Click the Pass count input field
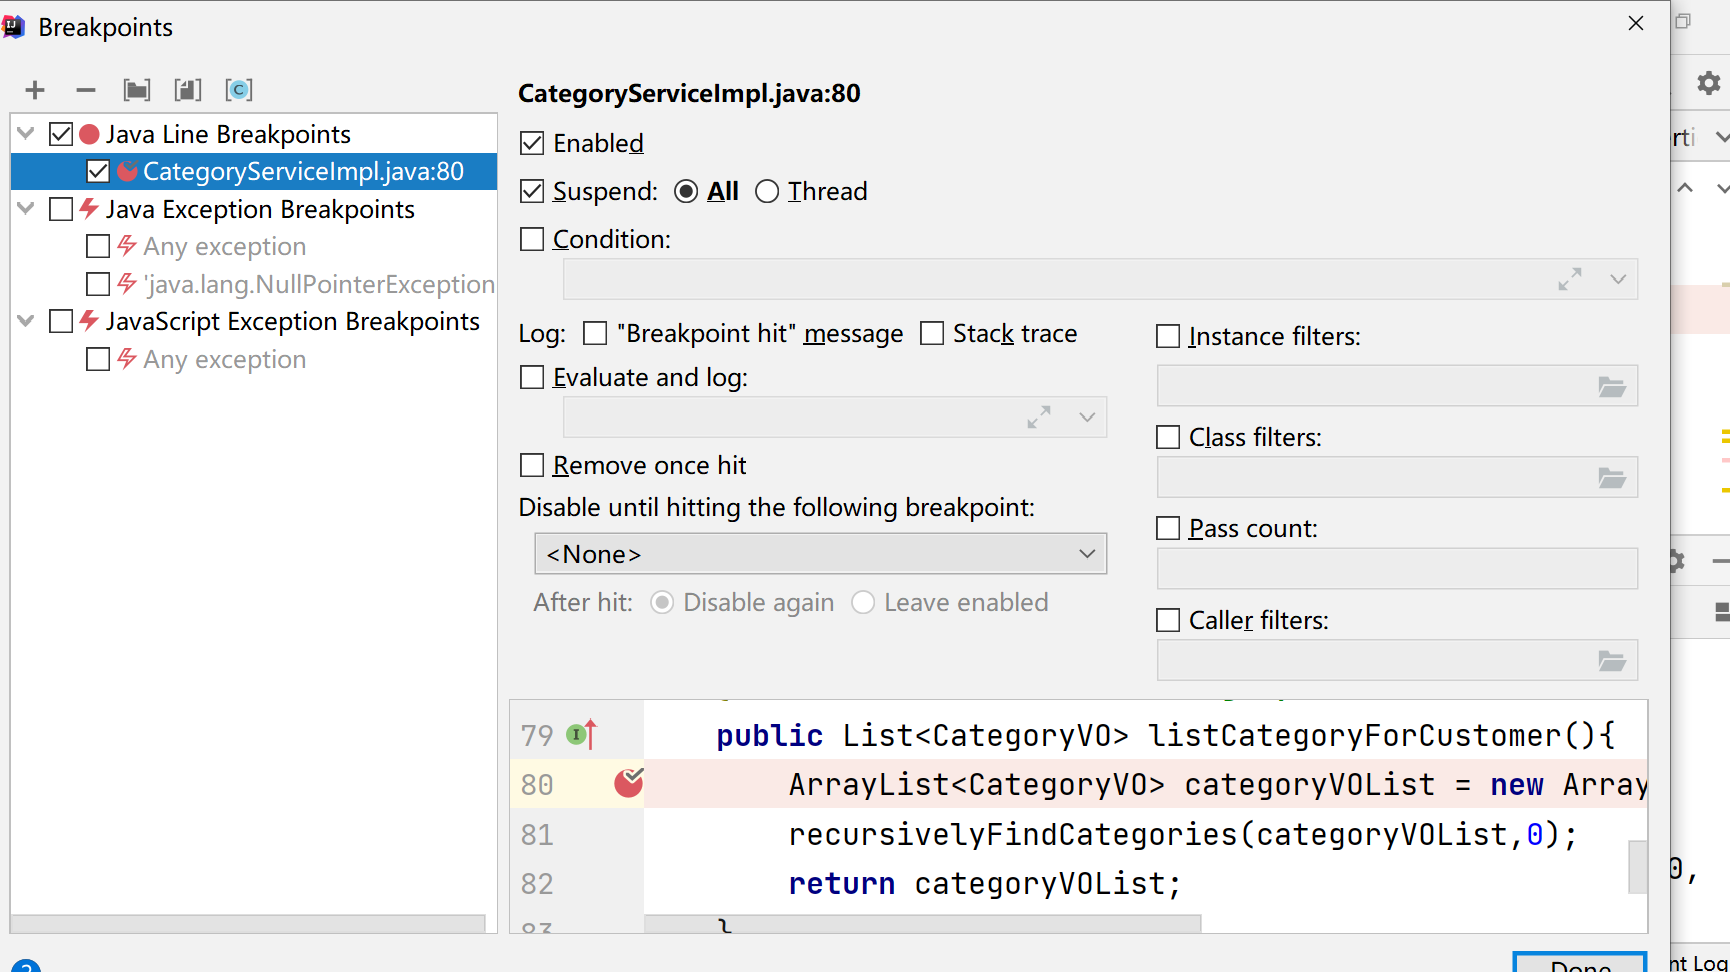This screenshot has height=972, width=1730. 1397,569
